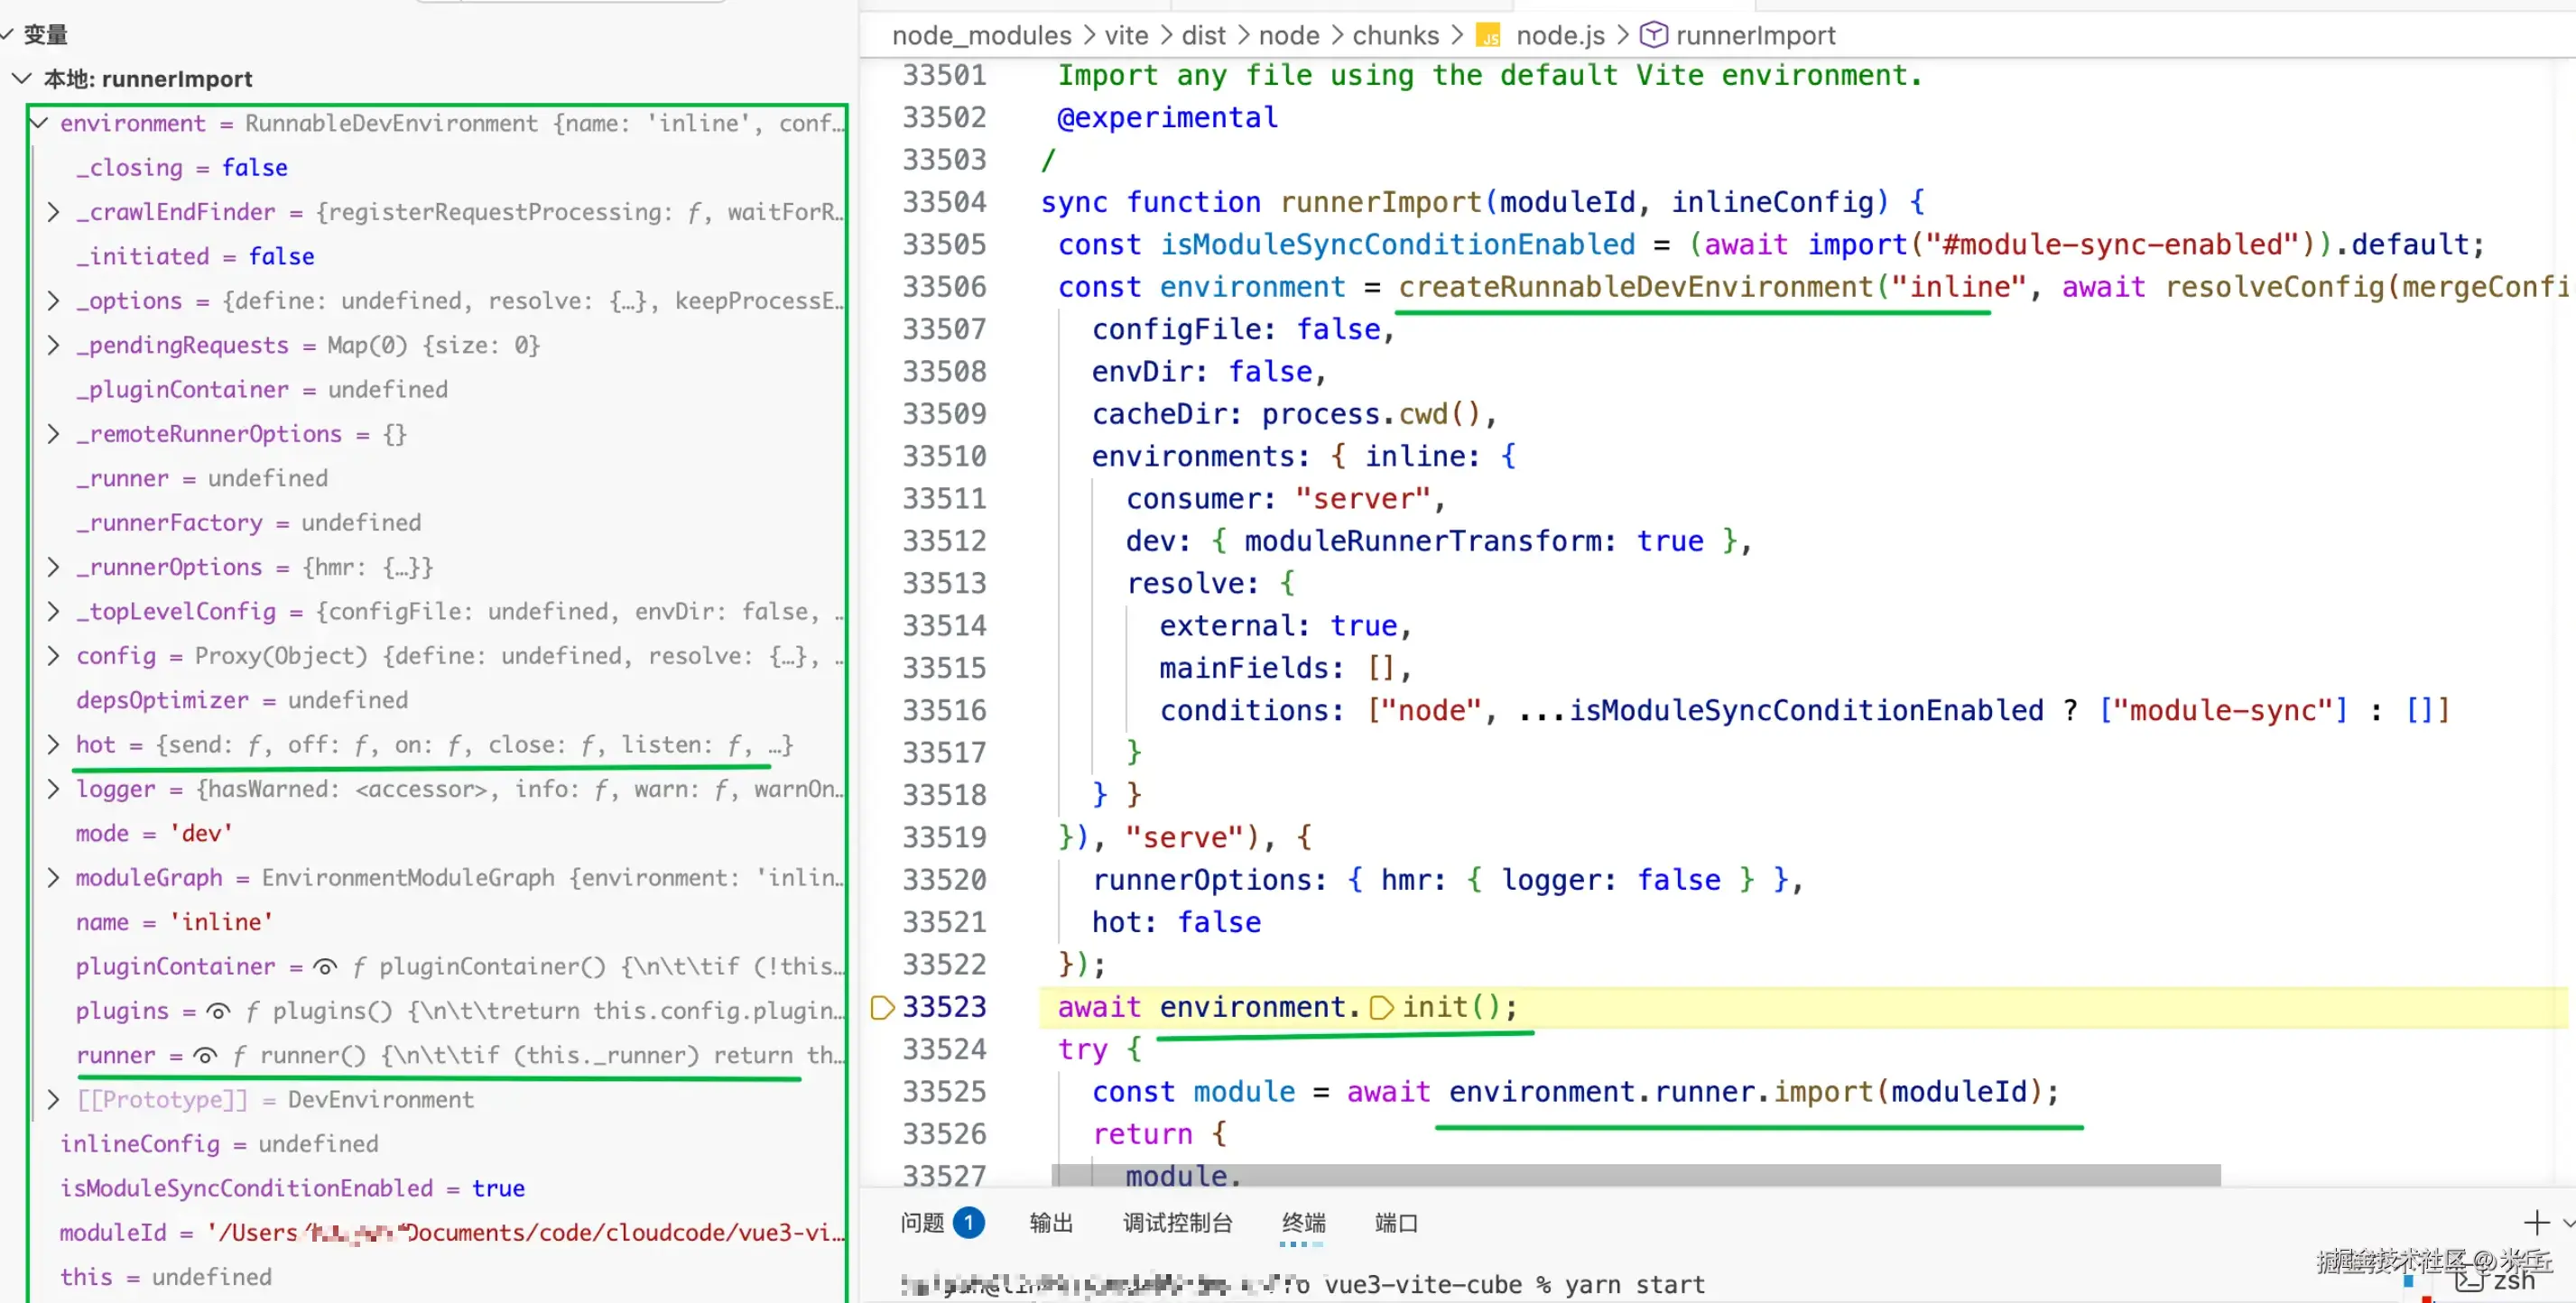This screenshot has height=1303, width=2576.
Task: Click the inline breakpoint marker before init()
Action: [x=1380, y=1007]
